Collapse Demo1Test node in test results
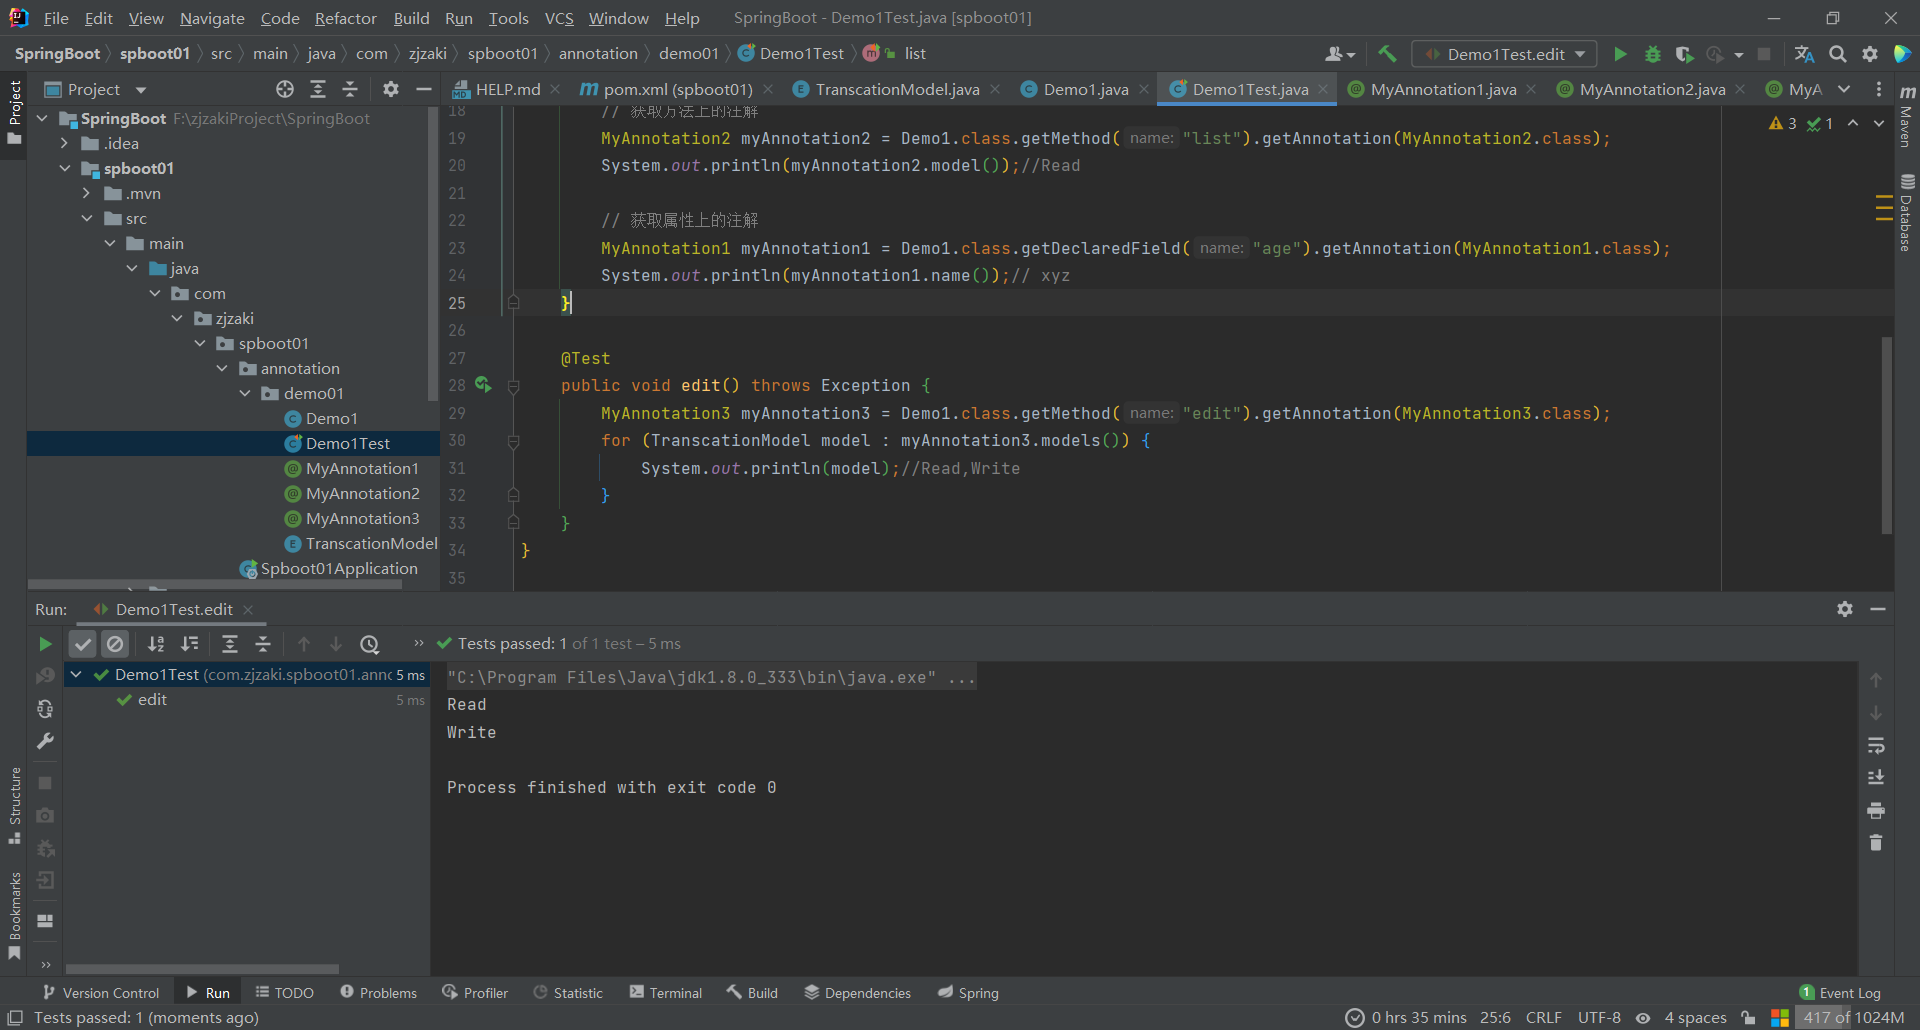1920x1030 pixels. pos(76,675)
